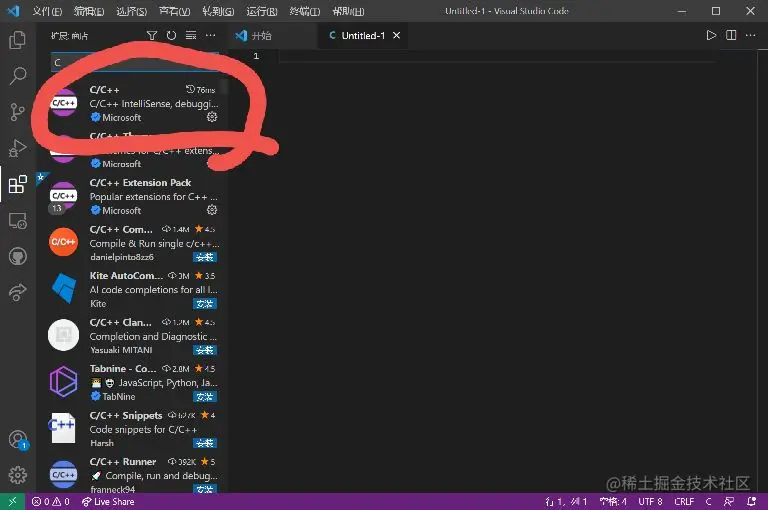Switch to the Untitled-1 tab
Screen dimensions: 768x510
coord(363,35)
